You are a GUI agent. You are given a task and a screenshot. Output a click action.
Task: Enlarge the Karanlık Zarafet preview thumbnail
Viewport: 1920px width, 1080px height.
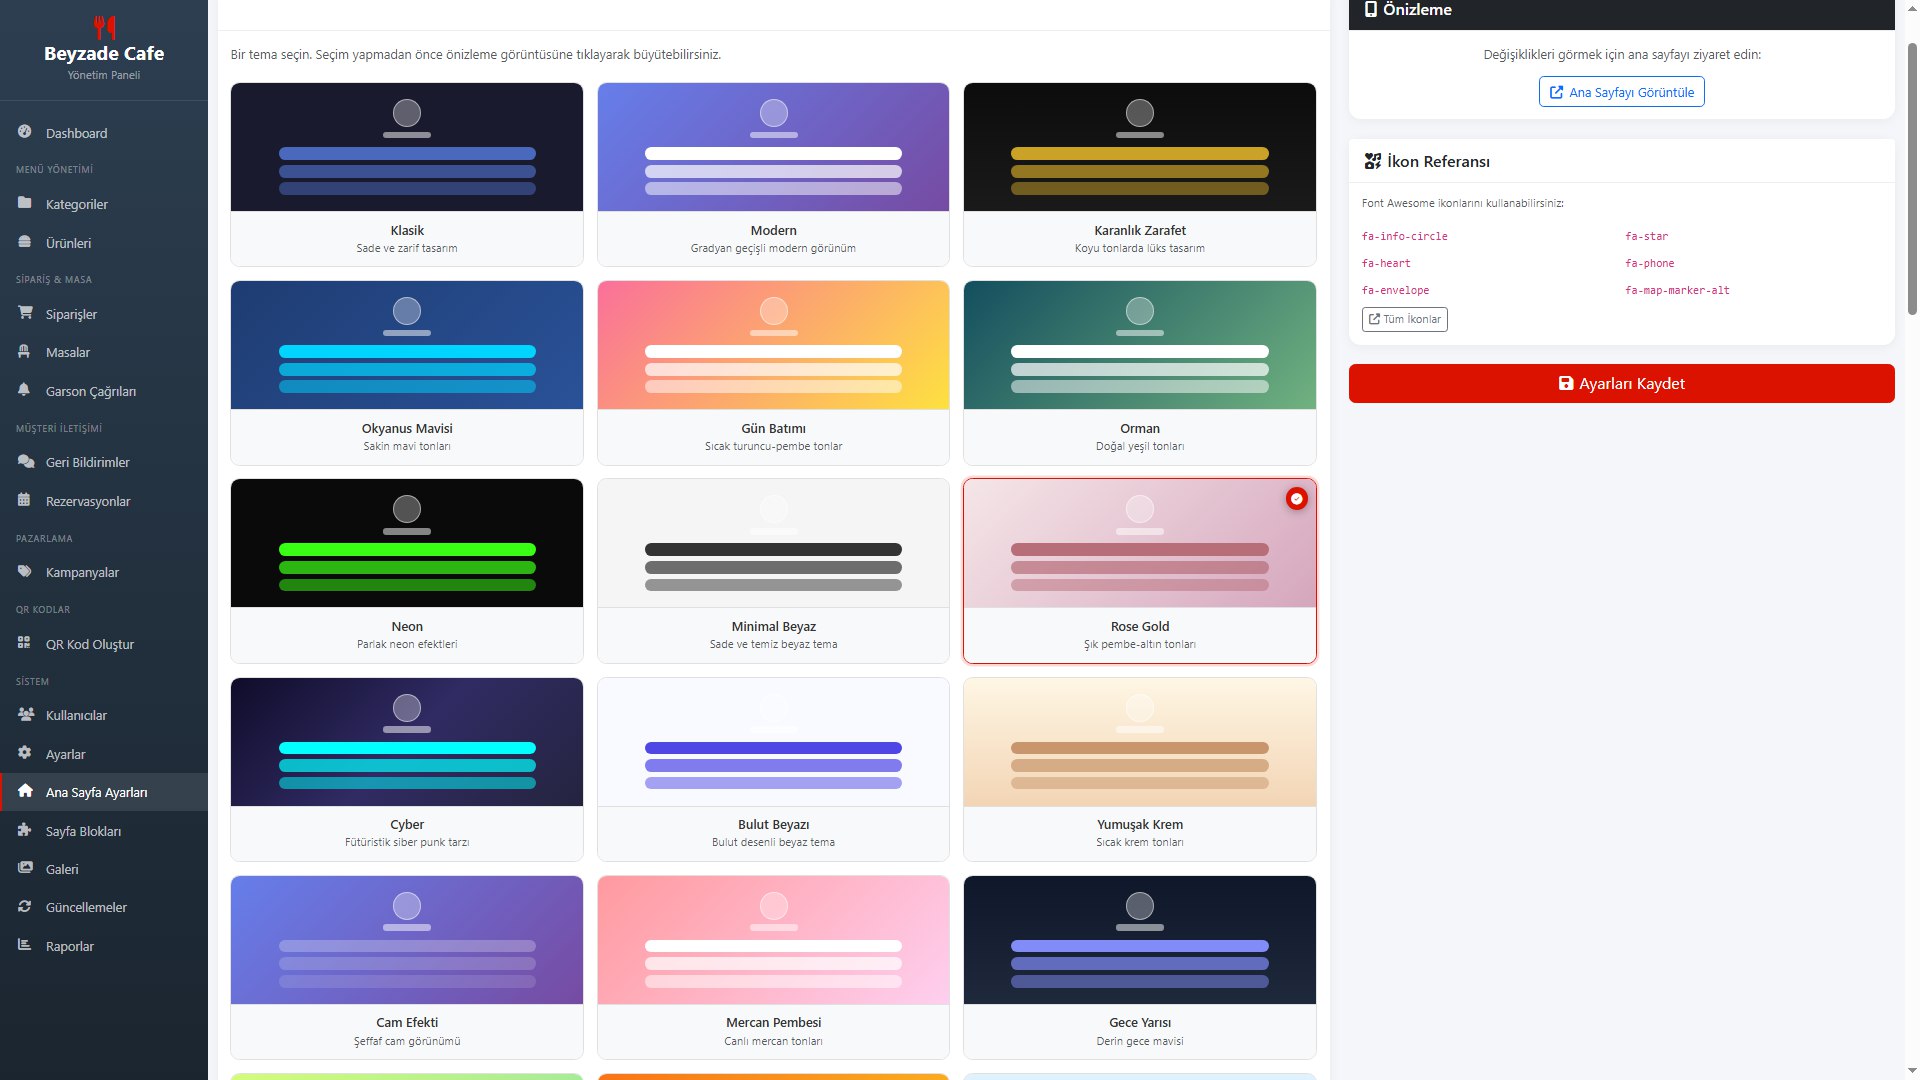tap(1139, 147)
